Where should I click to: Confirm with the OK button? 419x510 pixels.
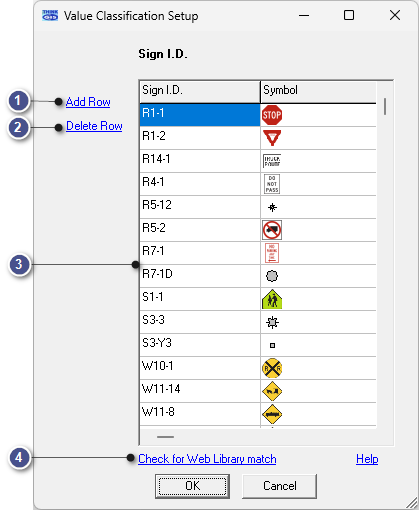[x=192, y=486]
